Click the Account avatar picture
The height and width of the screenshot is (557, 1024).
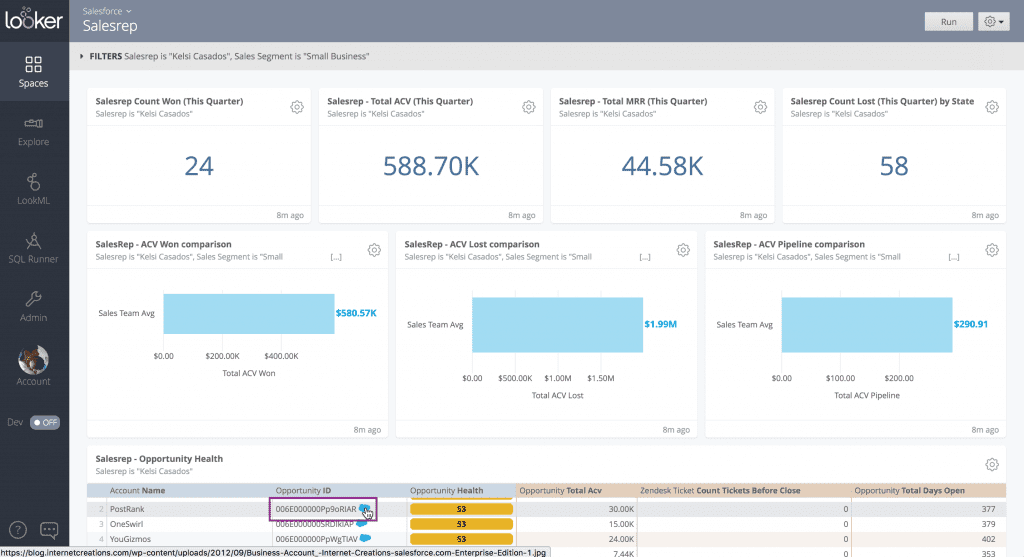tap(33, 360)
